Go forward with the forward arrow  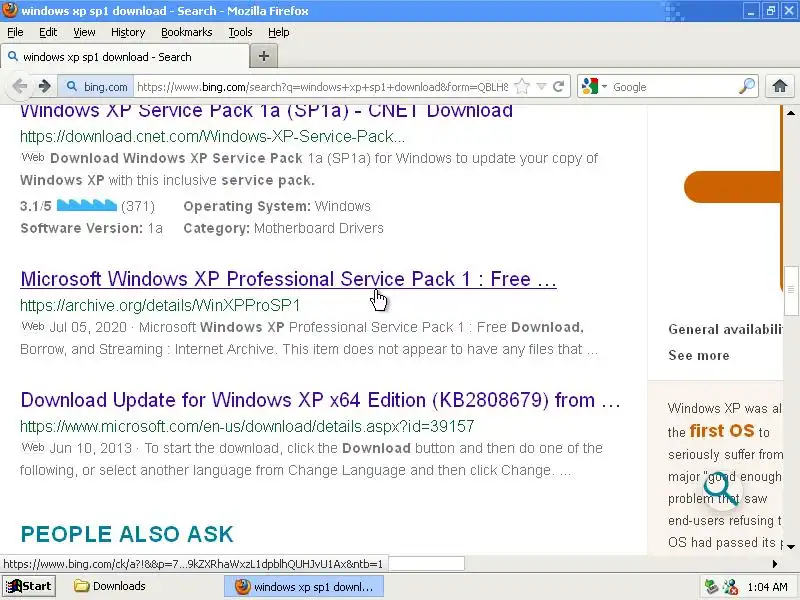[x=45, y=86]
